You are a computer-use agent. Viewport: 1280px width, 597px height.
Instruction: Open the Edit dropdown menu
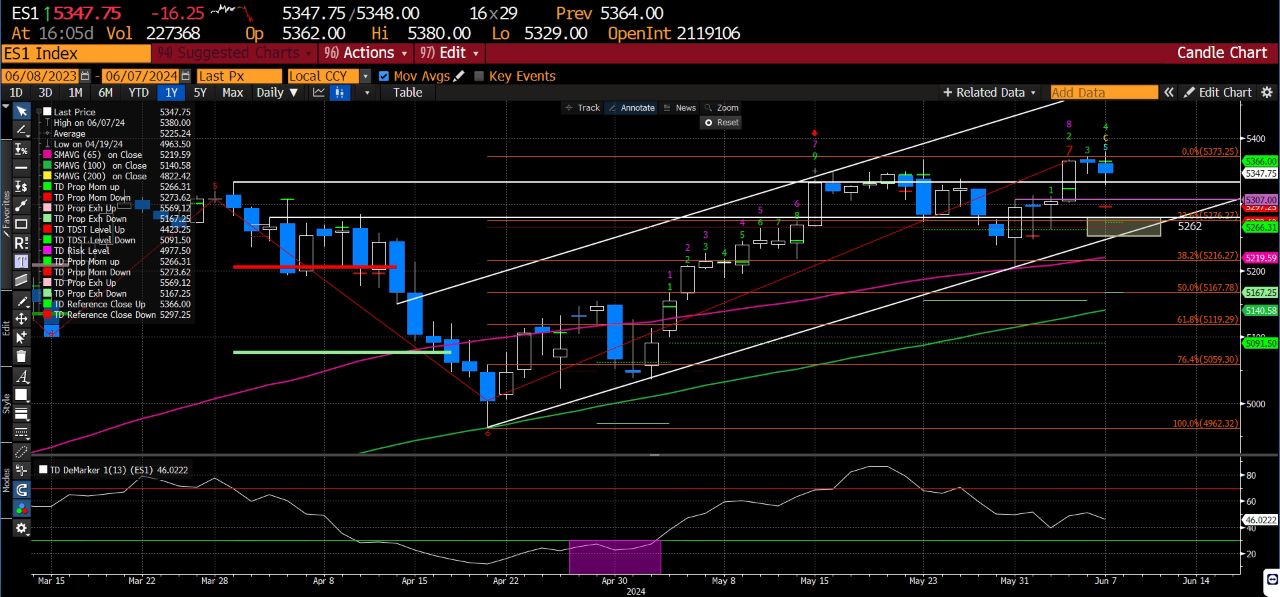click(x=451, y=53)
